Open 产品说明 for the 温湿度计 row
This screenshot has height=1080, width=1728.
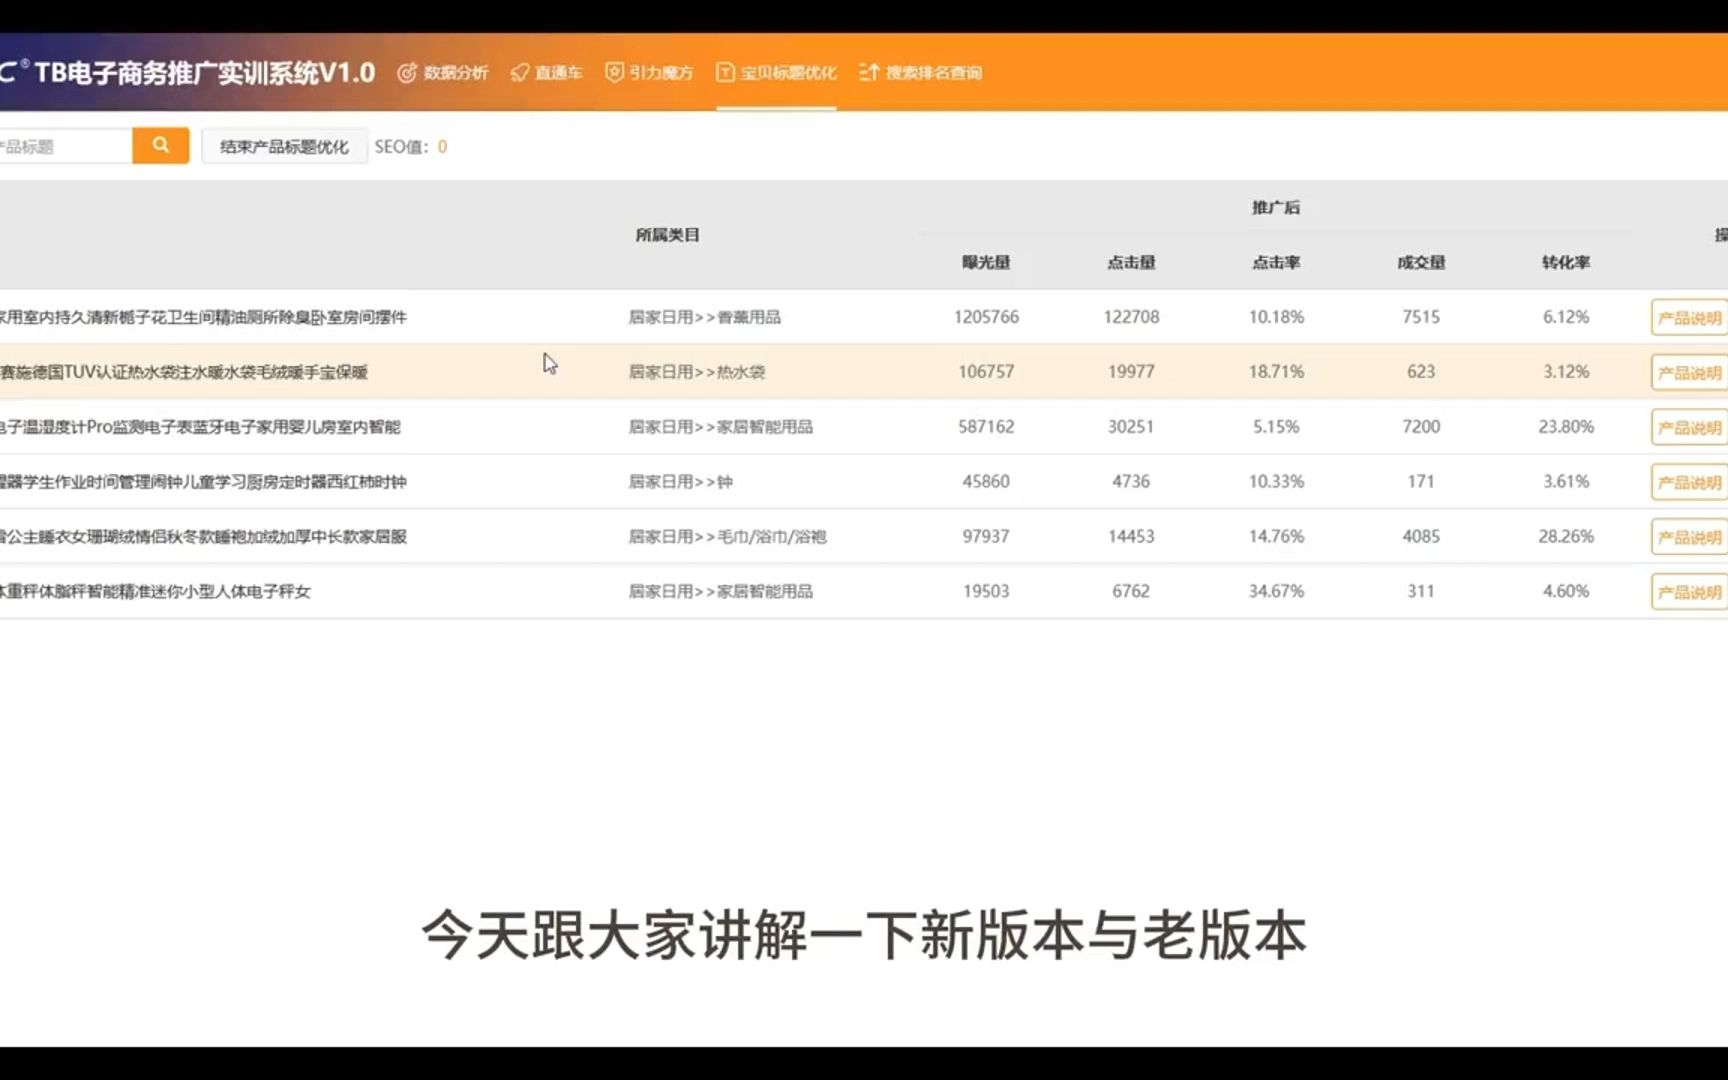(x=1689, y=427)
